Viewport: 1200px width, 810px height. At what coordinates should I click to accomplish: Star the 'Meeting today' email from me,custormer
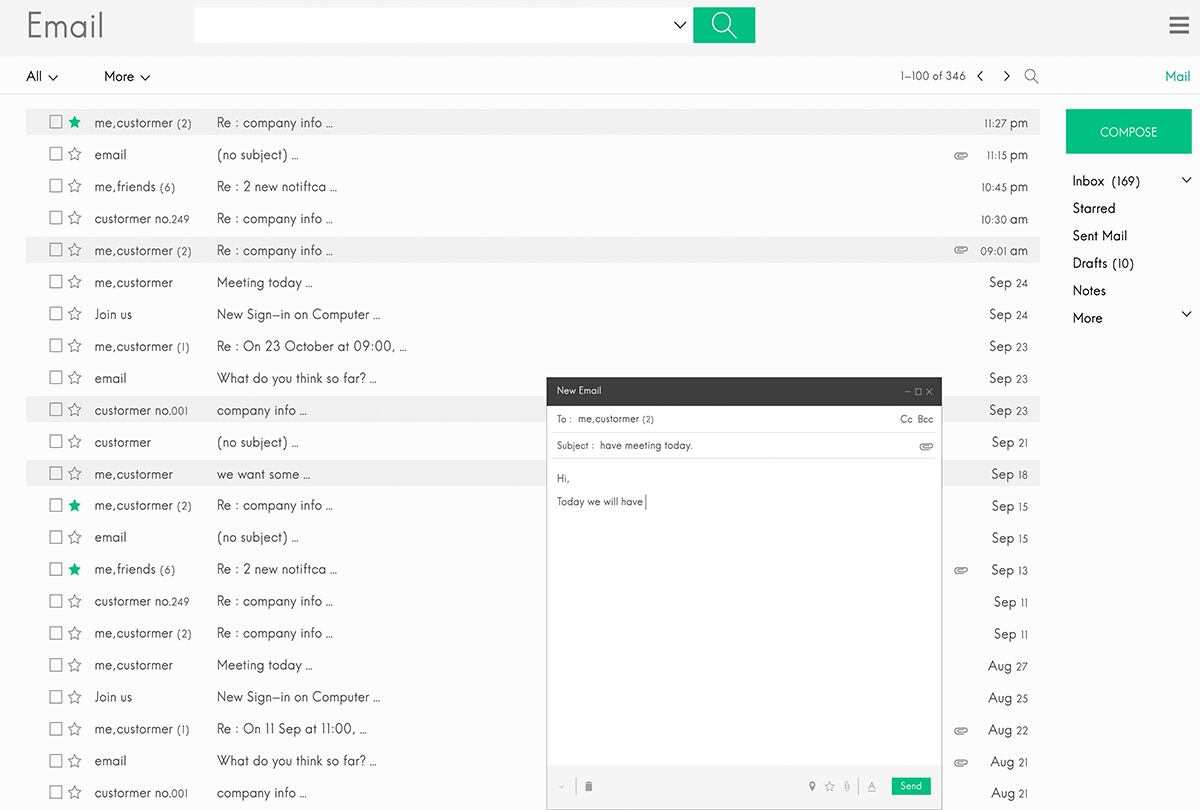74,282
